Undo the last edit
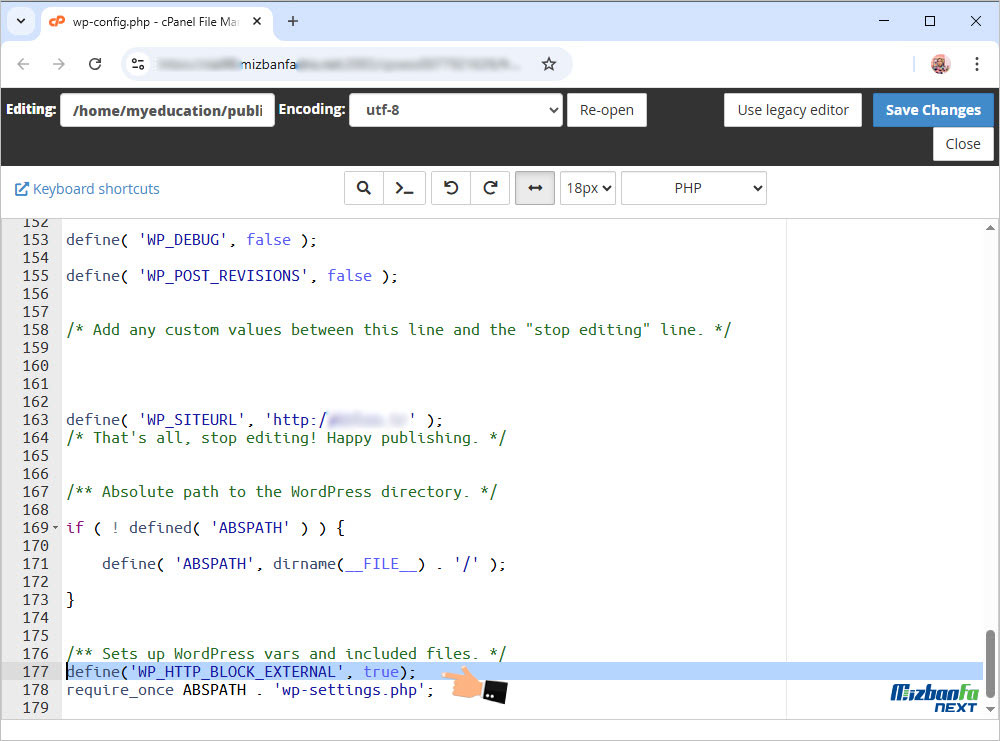 tap(451, 188)
